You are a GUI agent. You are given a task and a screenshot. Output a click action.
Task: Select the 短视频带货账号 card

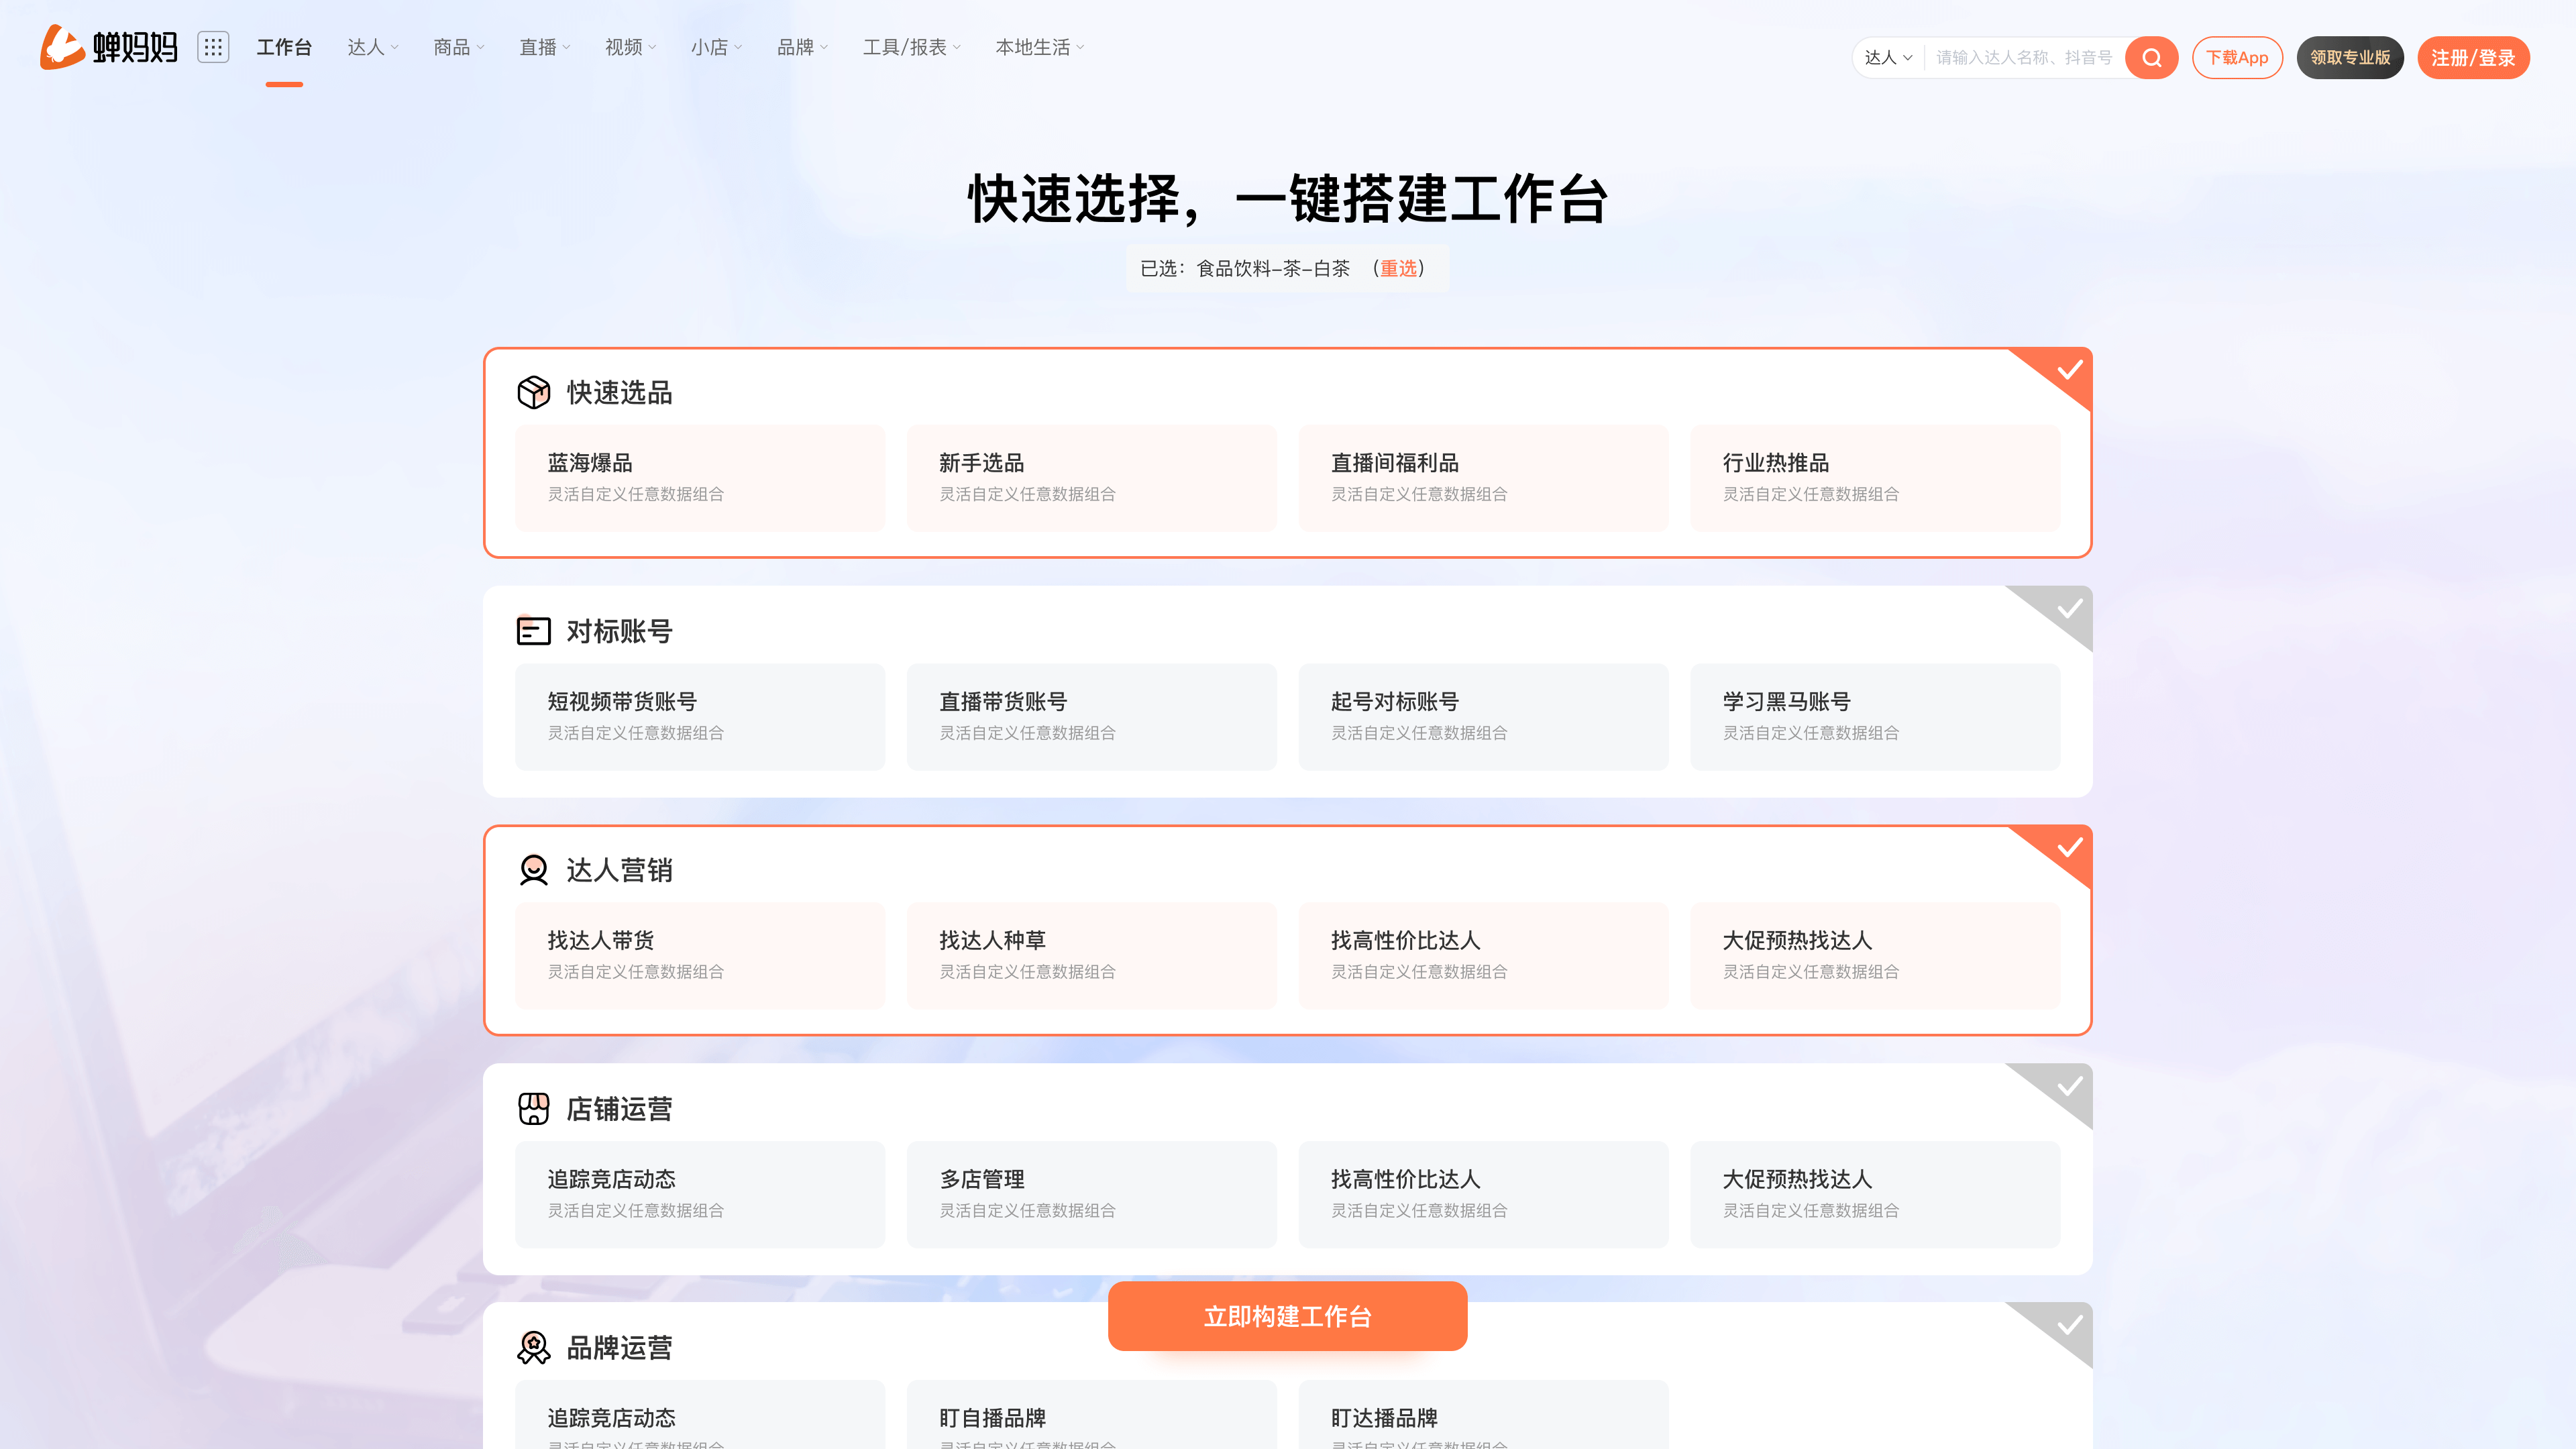coord(700,717)
